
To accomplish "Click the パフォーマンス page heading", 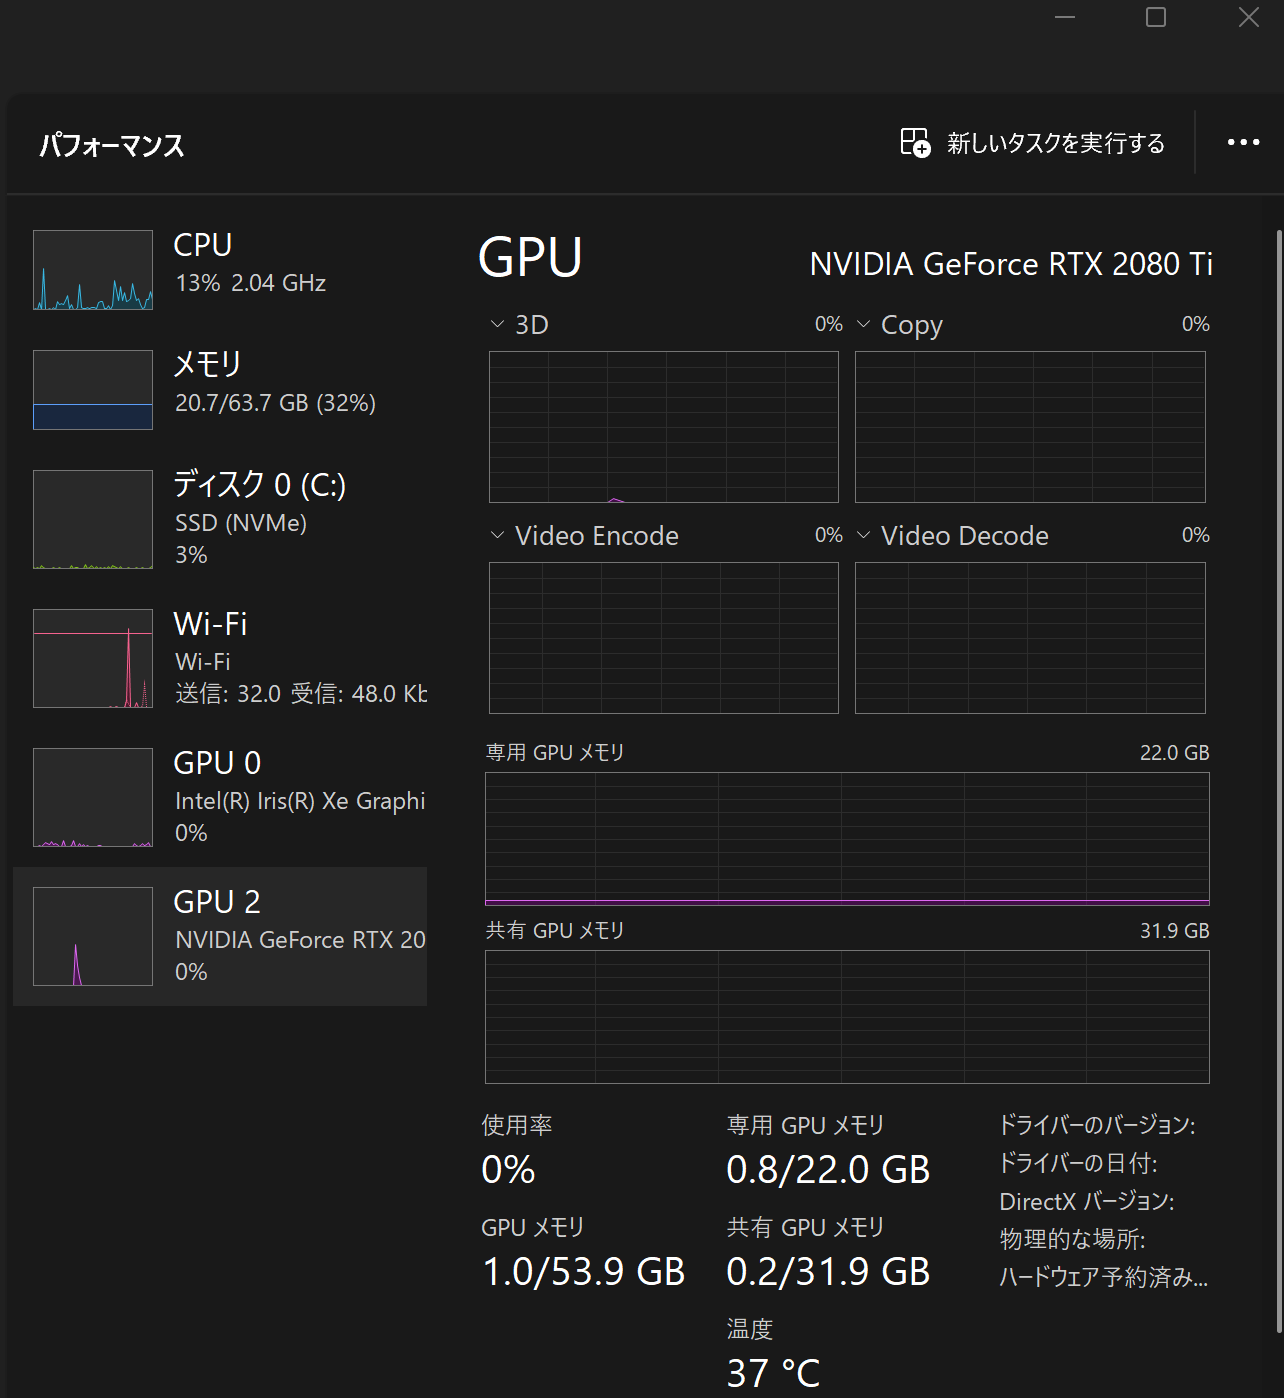I will (x=112, y=146).
